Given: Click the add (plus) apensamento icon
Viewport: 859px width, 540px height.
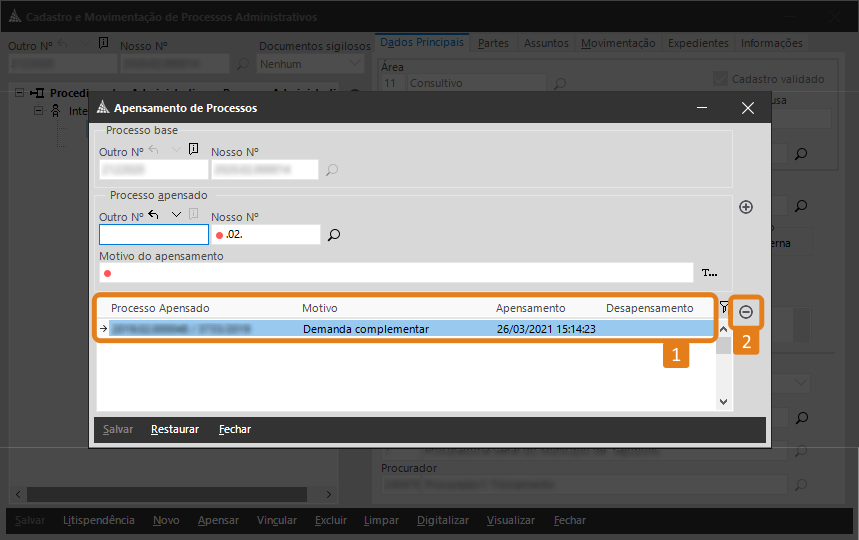Looking at the screenshot, I should point(745,207).
